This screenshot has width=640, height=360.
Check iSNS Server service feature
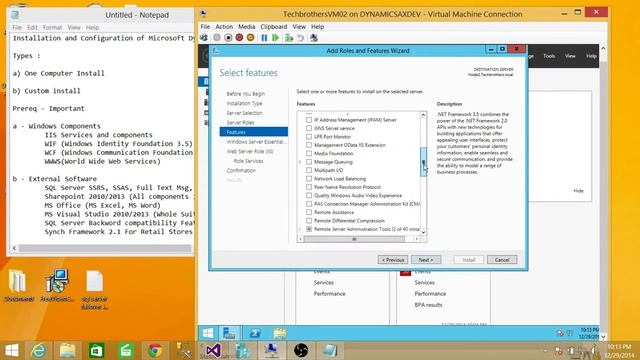[x=309, y=128]
